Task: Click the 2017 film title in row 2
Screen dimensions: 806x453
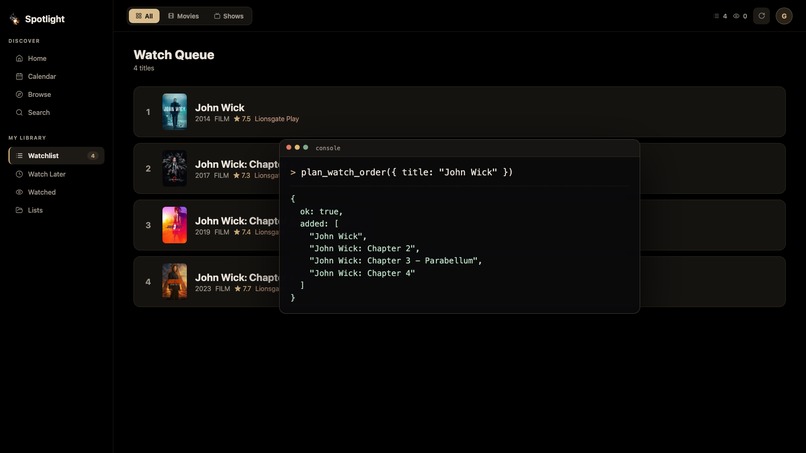Action: coord(237,164)
